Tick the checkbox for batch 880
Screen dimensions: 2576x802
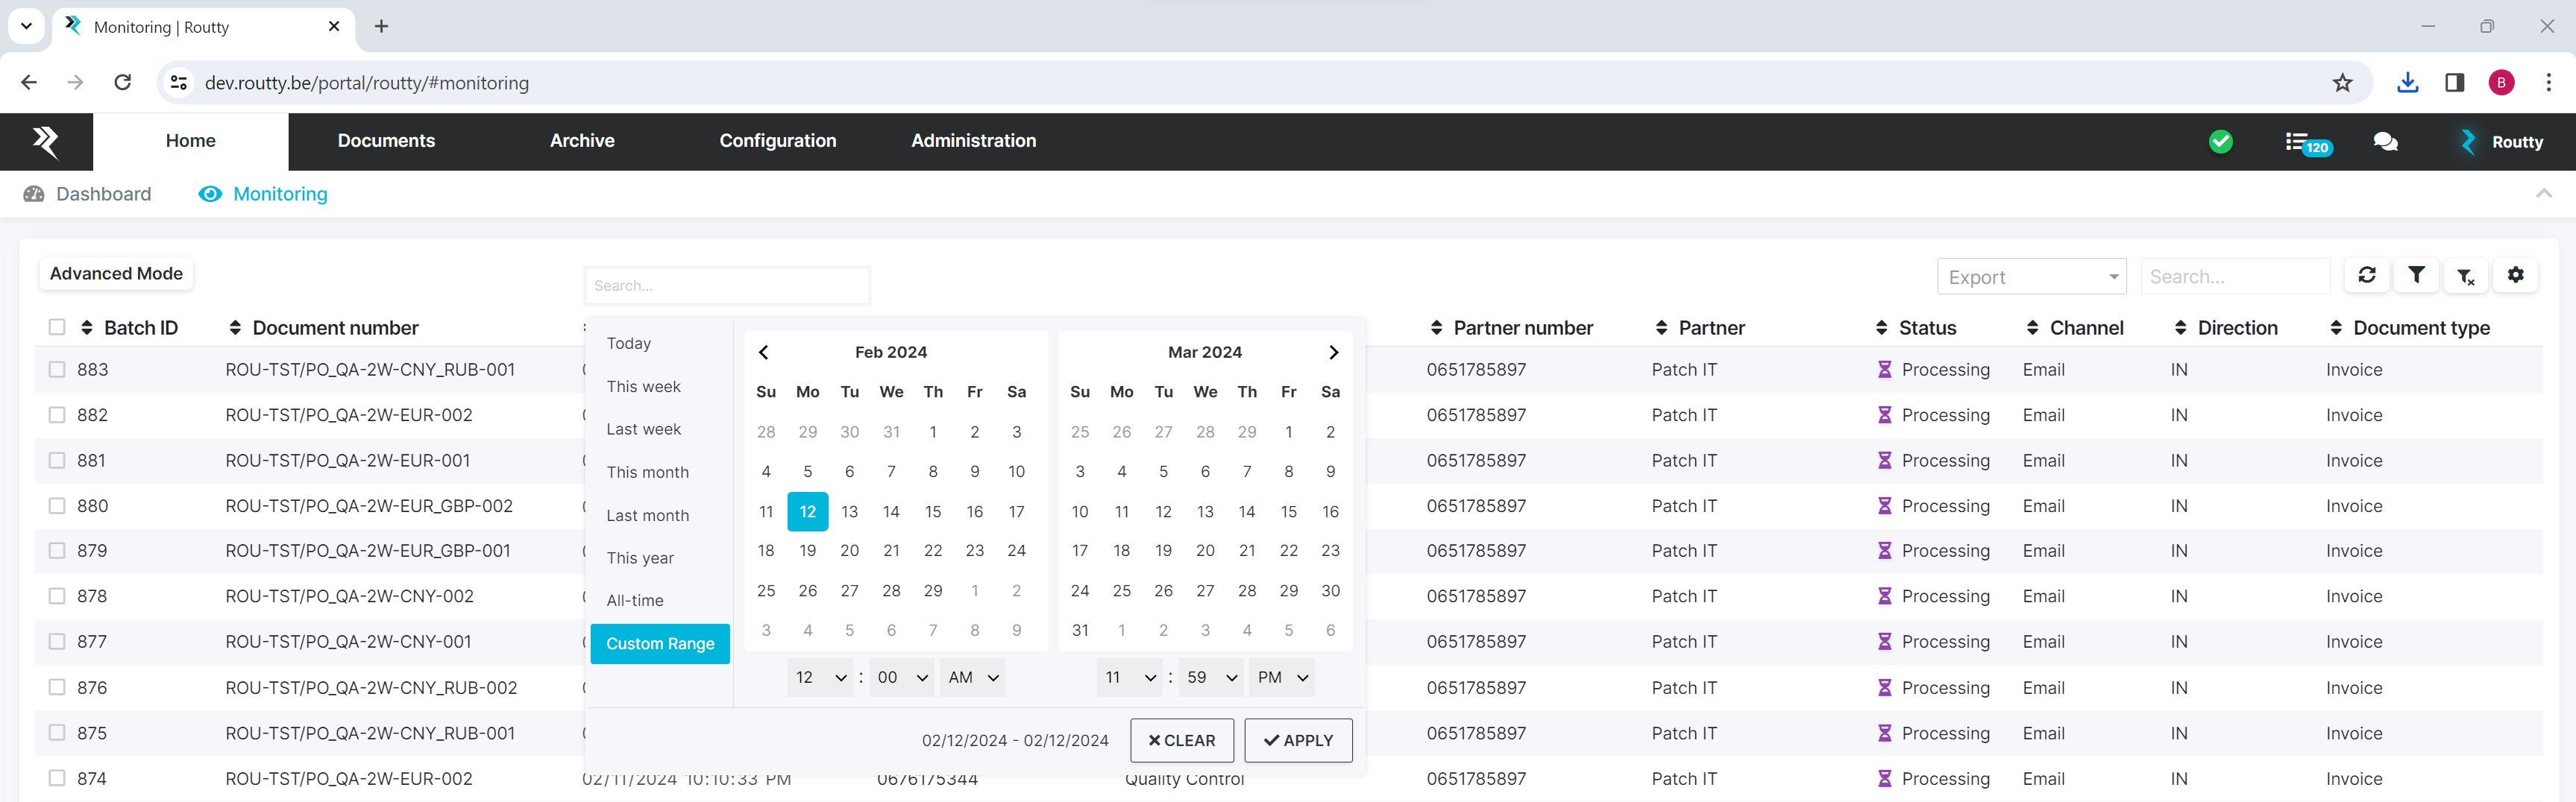pyautogui.click(x=57, y=506)
